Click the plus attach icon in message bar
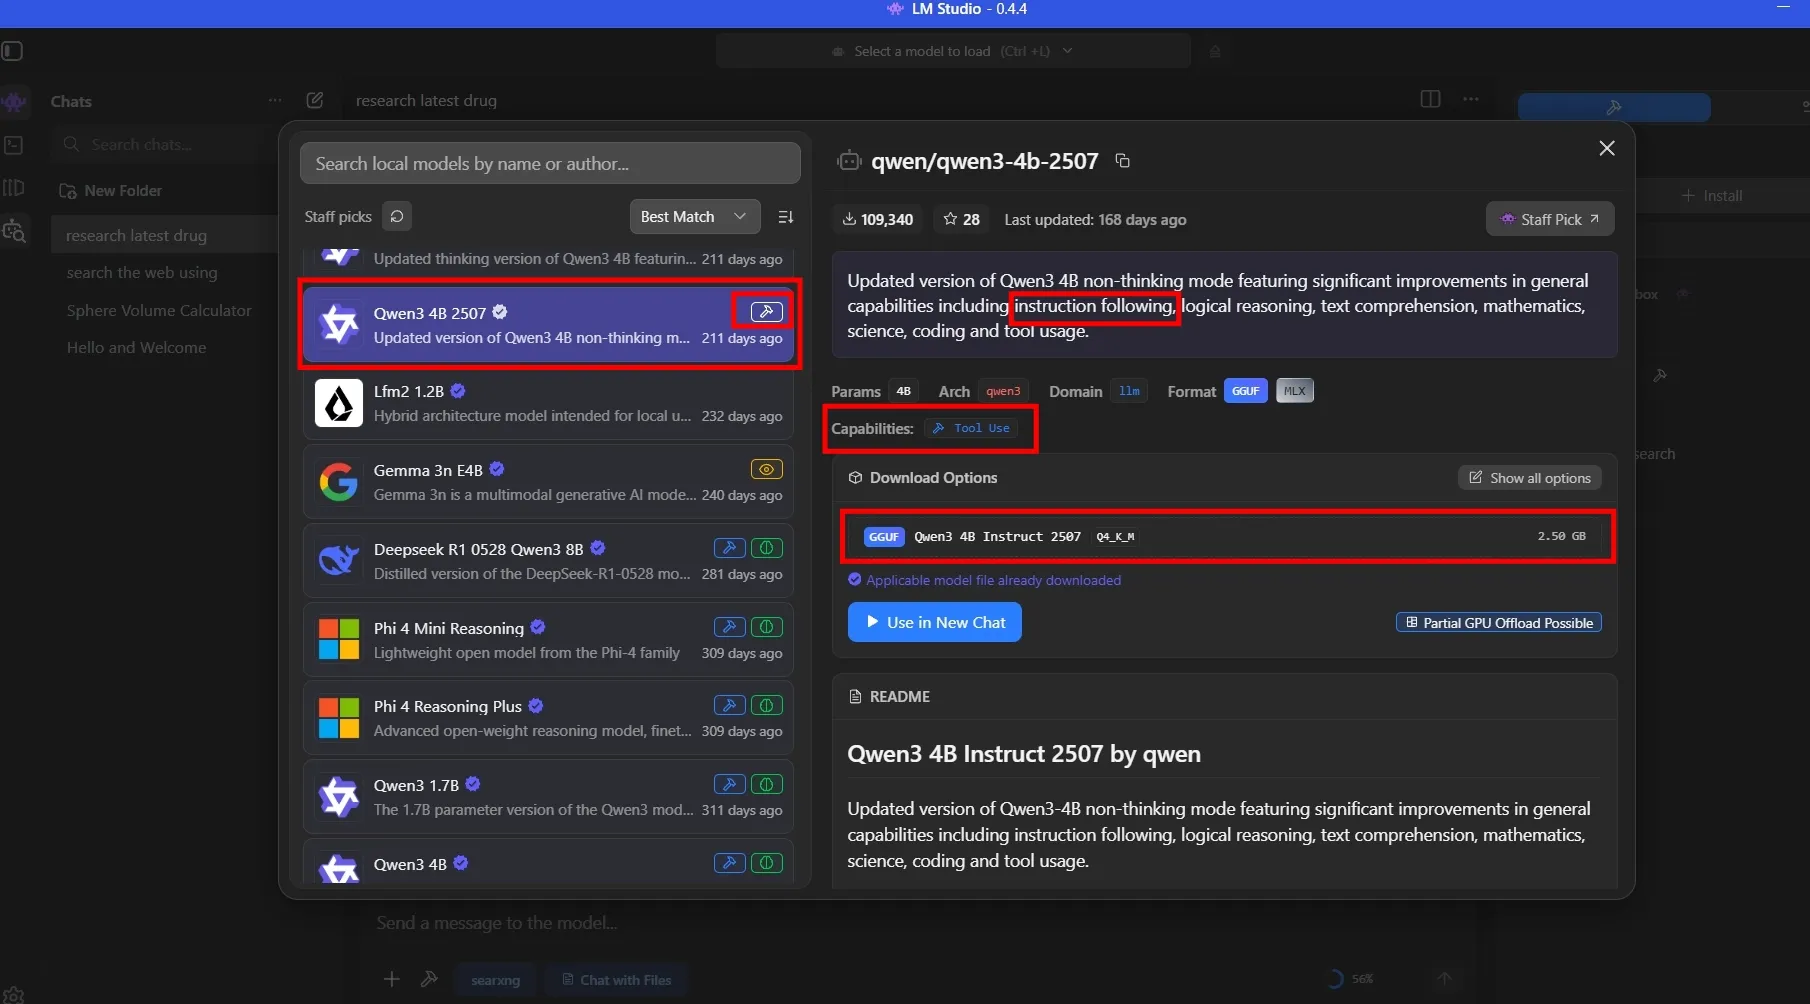Viewport: 1810px width, 1004px height. coord(392,979)
